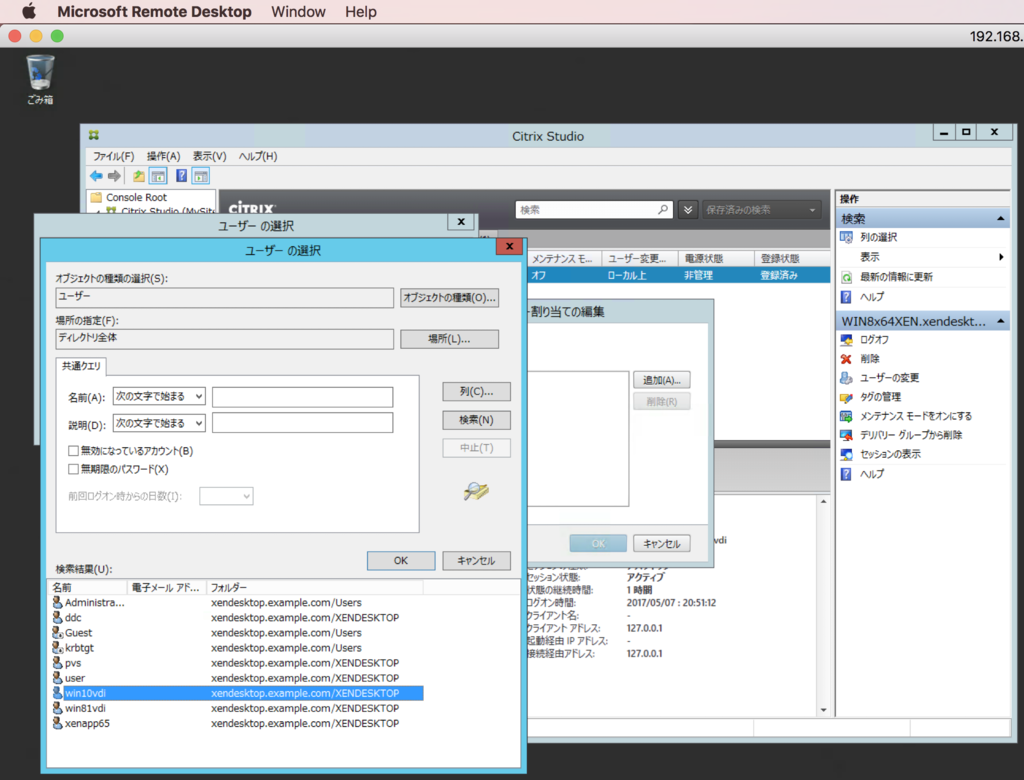Screen dimensions: 1024x780
Task: Click the 列の選択 action icon
Action: [x=846, y=237]
